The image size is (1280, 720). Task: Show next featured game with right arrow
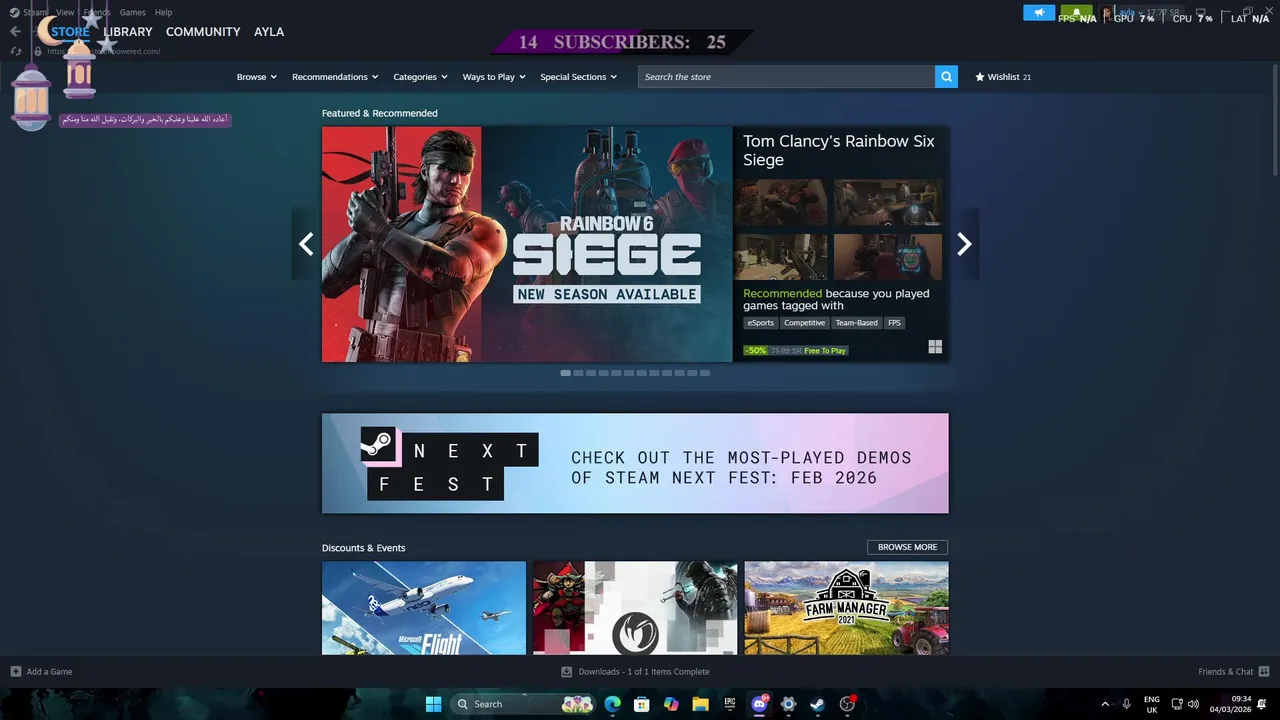(x=964, y=244)
